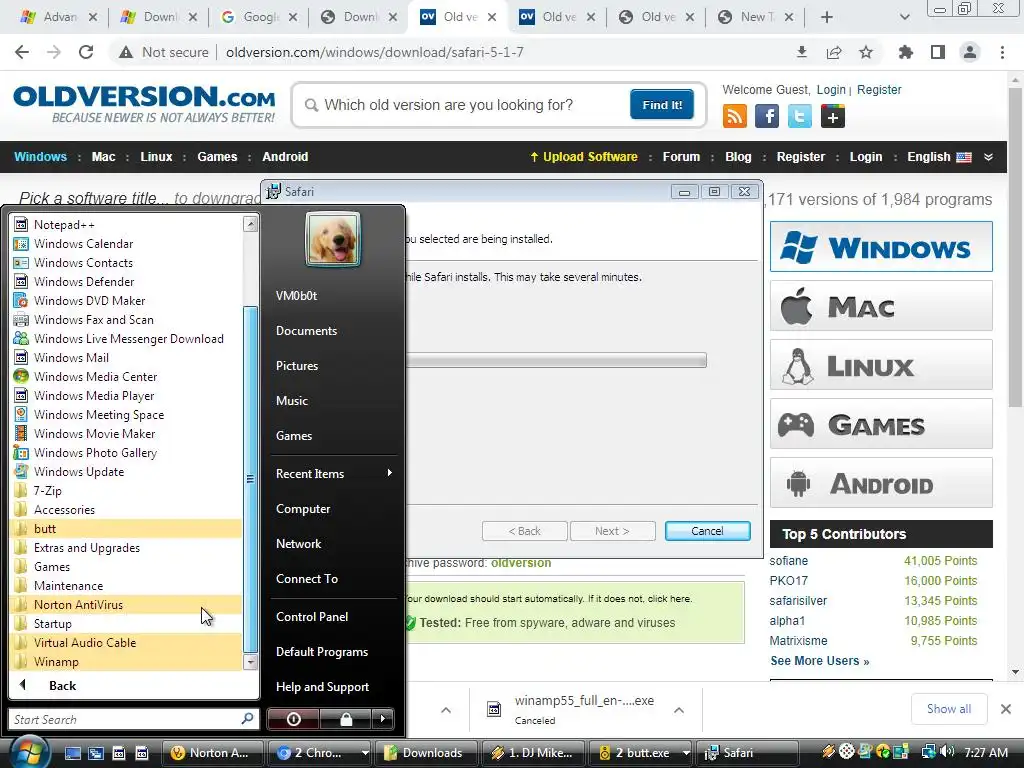The image size is (1024, 768).
Task: Switch to the New Tab browser tab
Action: (754, 17)
